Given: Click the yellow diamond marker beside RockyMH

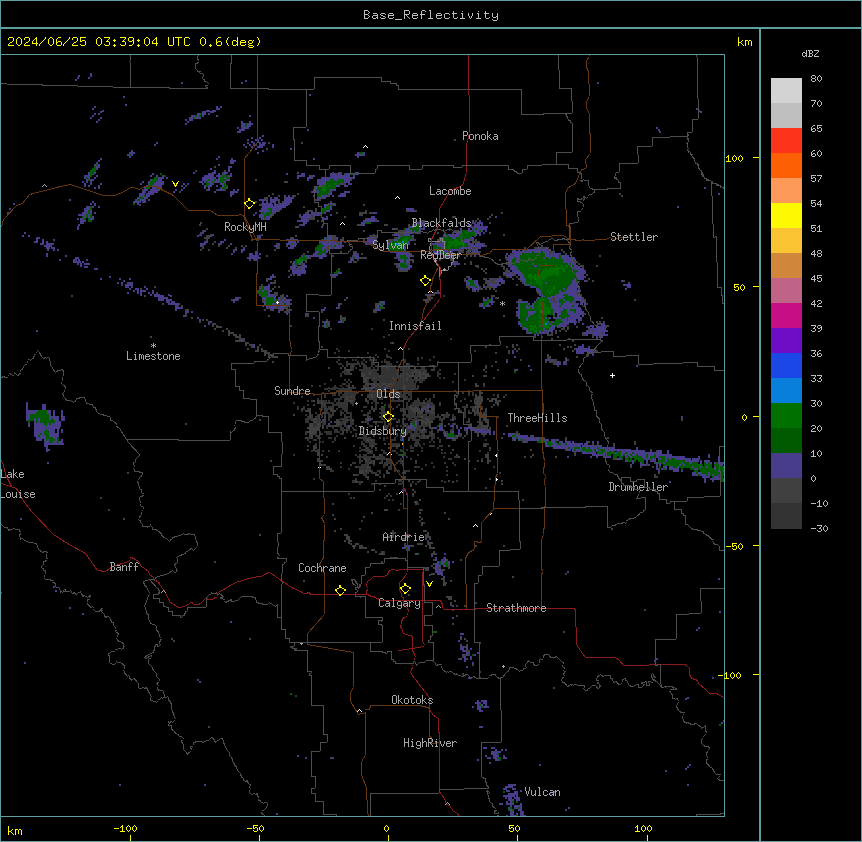Looking at the screenshot, I should 250,204.
